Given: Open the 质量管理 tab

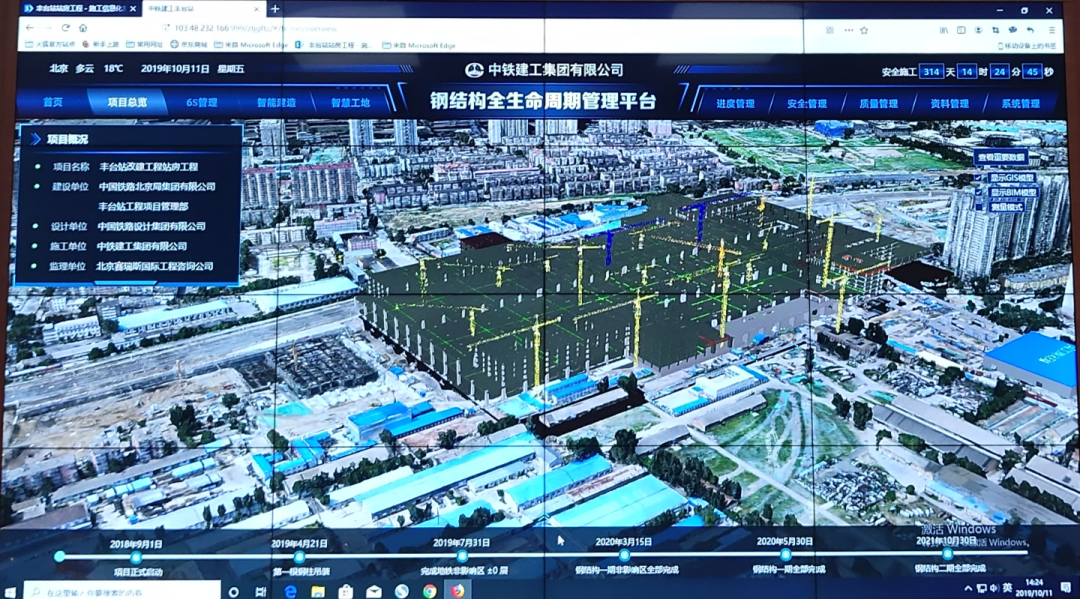Looking at the screenshot, I should click(x=878, y=103).
